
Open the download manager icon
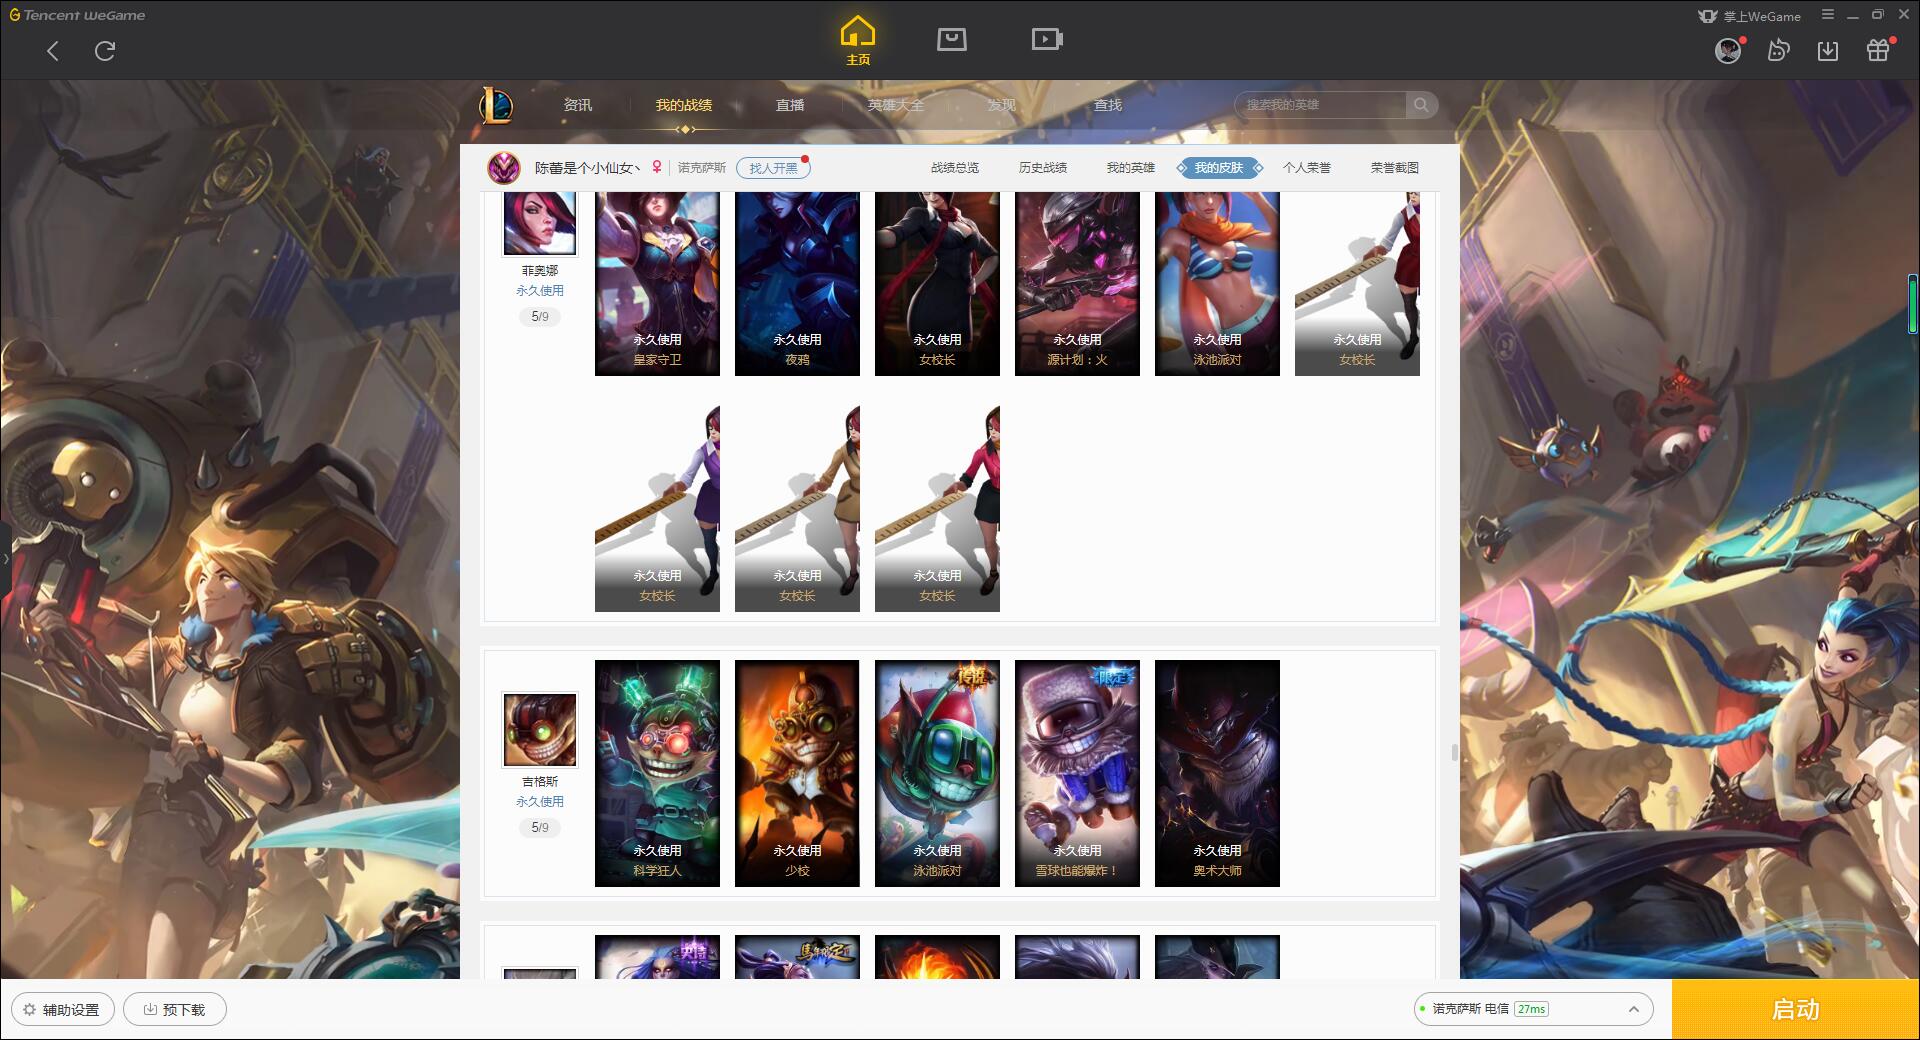pyautogui.click(x=1828, y=51)
